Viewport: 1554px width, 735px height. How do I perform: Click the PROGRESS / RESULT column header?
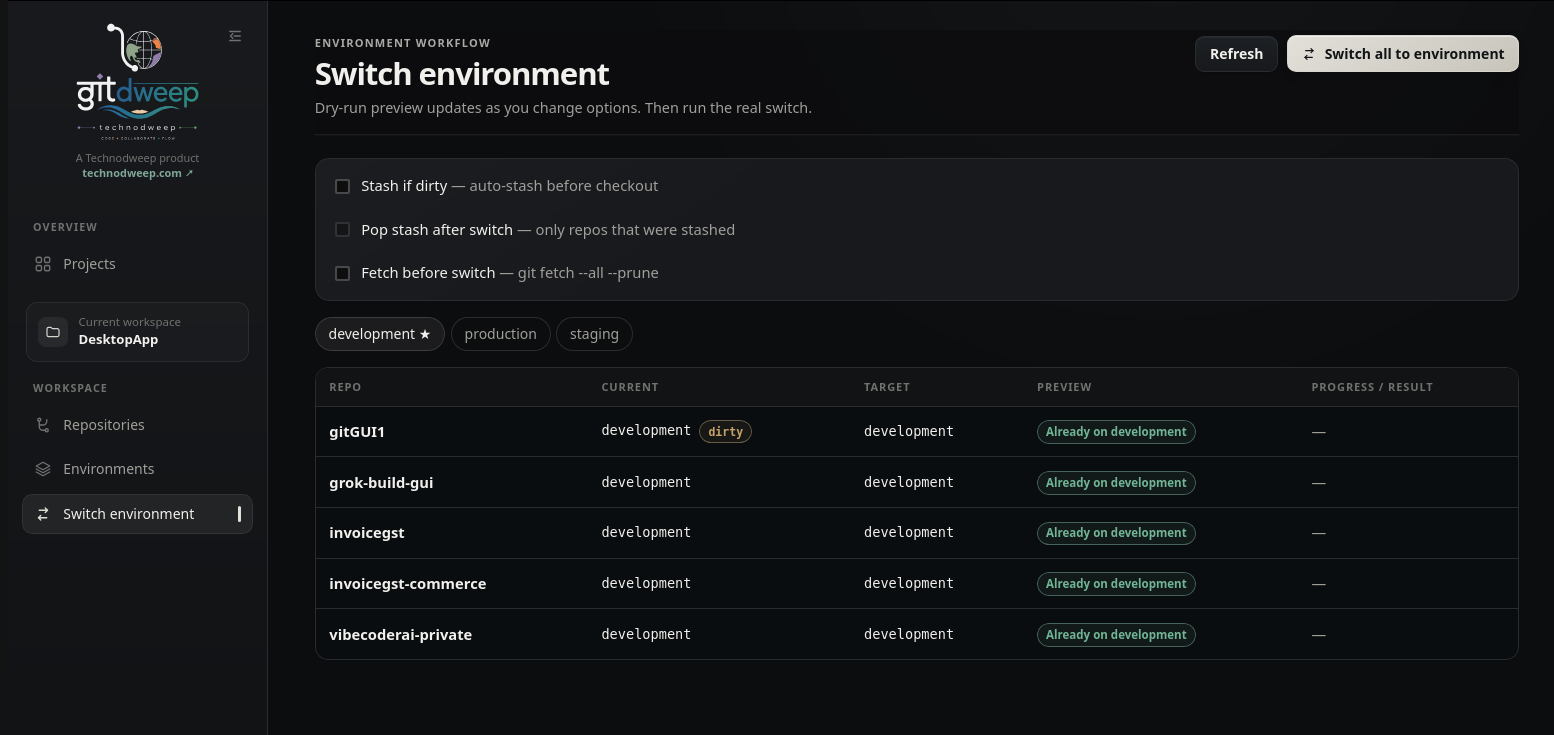[1372, 387]
